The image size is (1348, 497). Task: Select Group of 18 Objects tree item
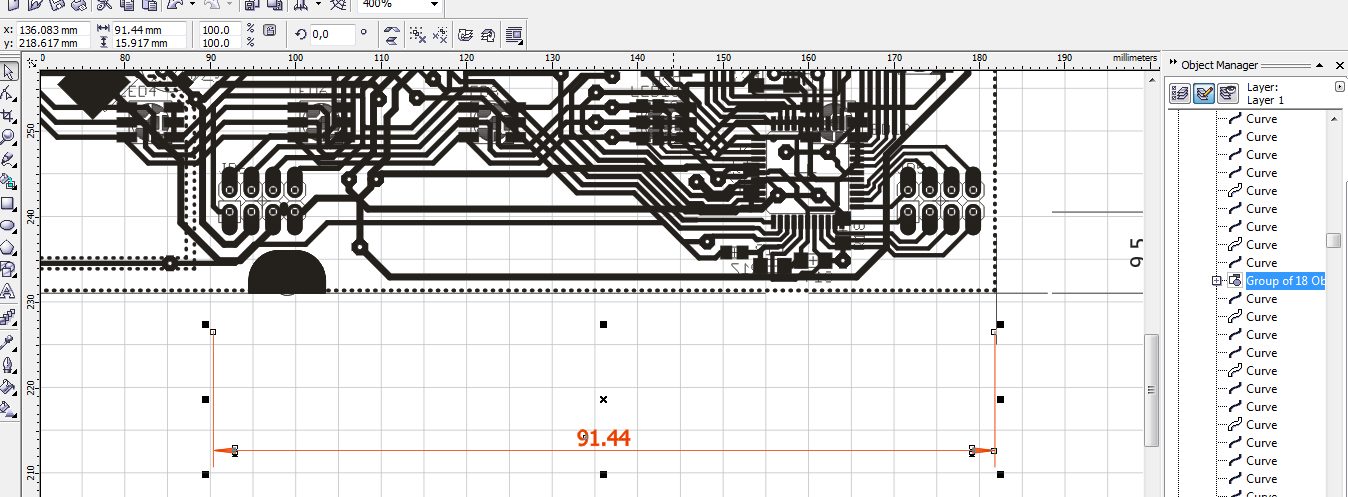click(1284, 281)
